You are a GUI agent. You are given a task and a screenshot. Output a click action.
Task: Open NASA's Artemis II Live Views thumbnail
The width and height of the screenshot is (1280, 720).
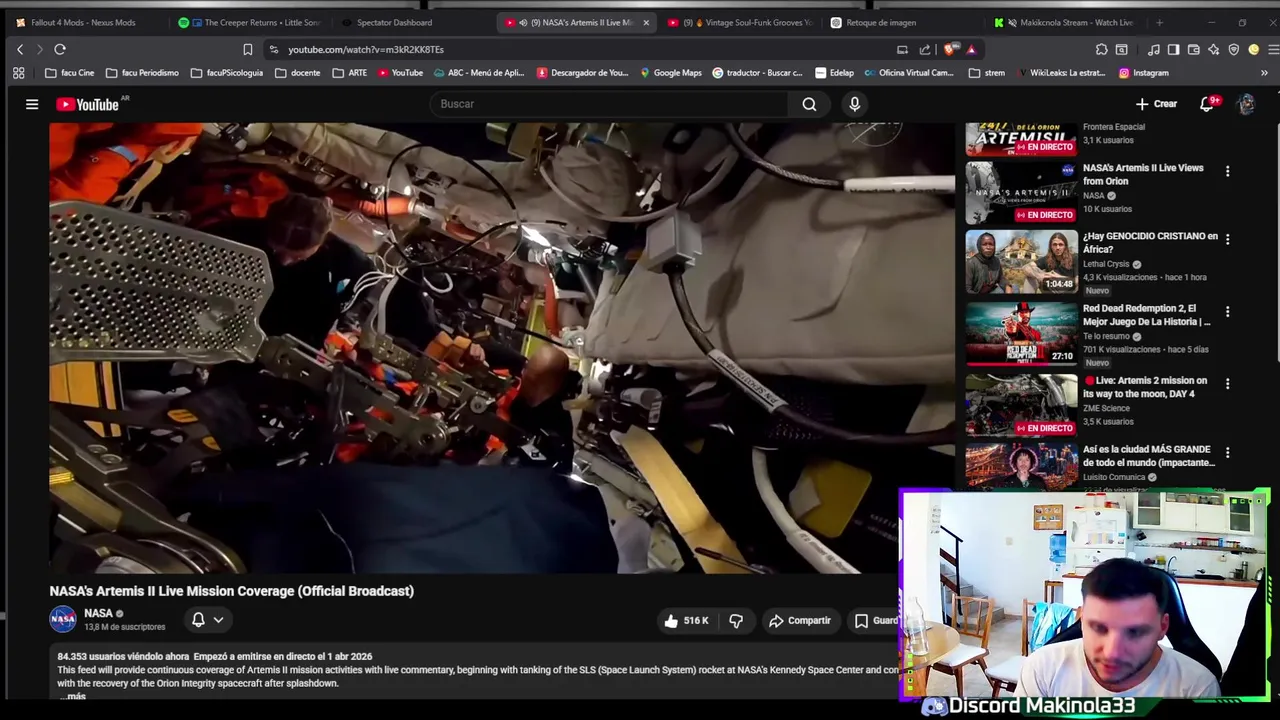[x=1021, y=193]
